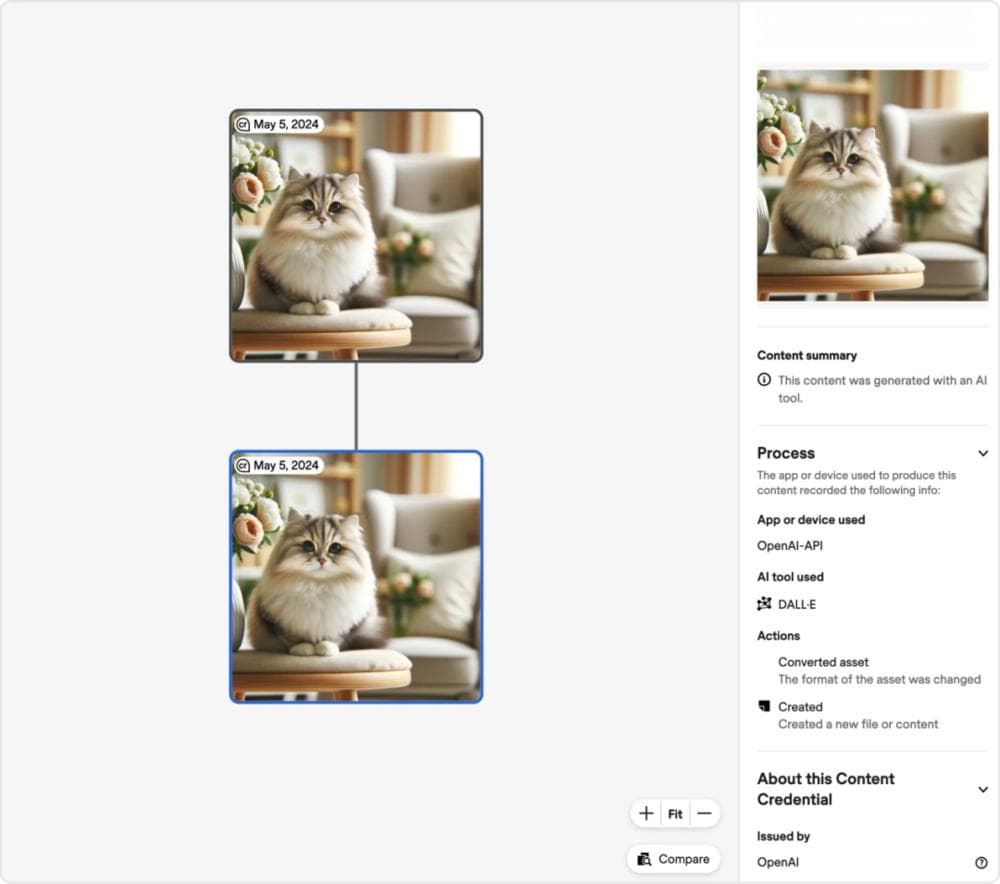The image size is (1000, 884).
Task: Click the 'App or device used' label
Action: (x=811, y=520)
